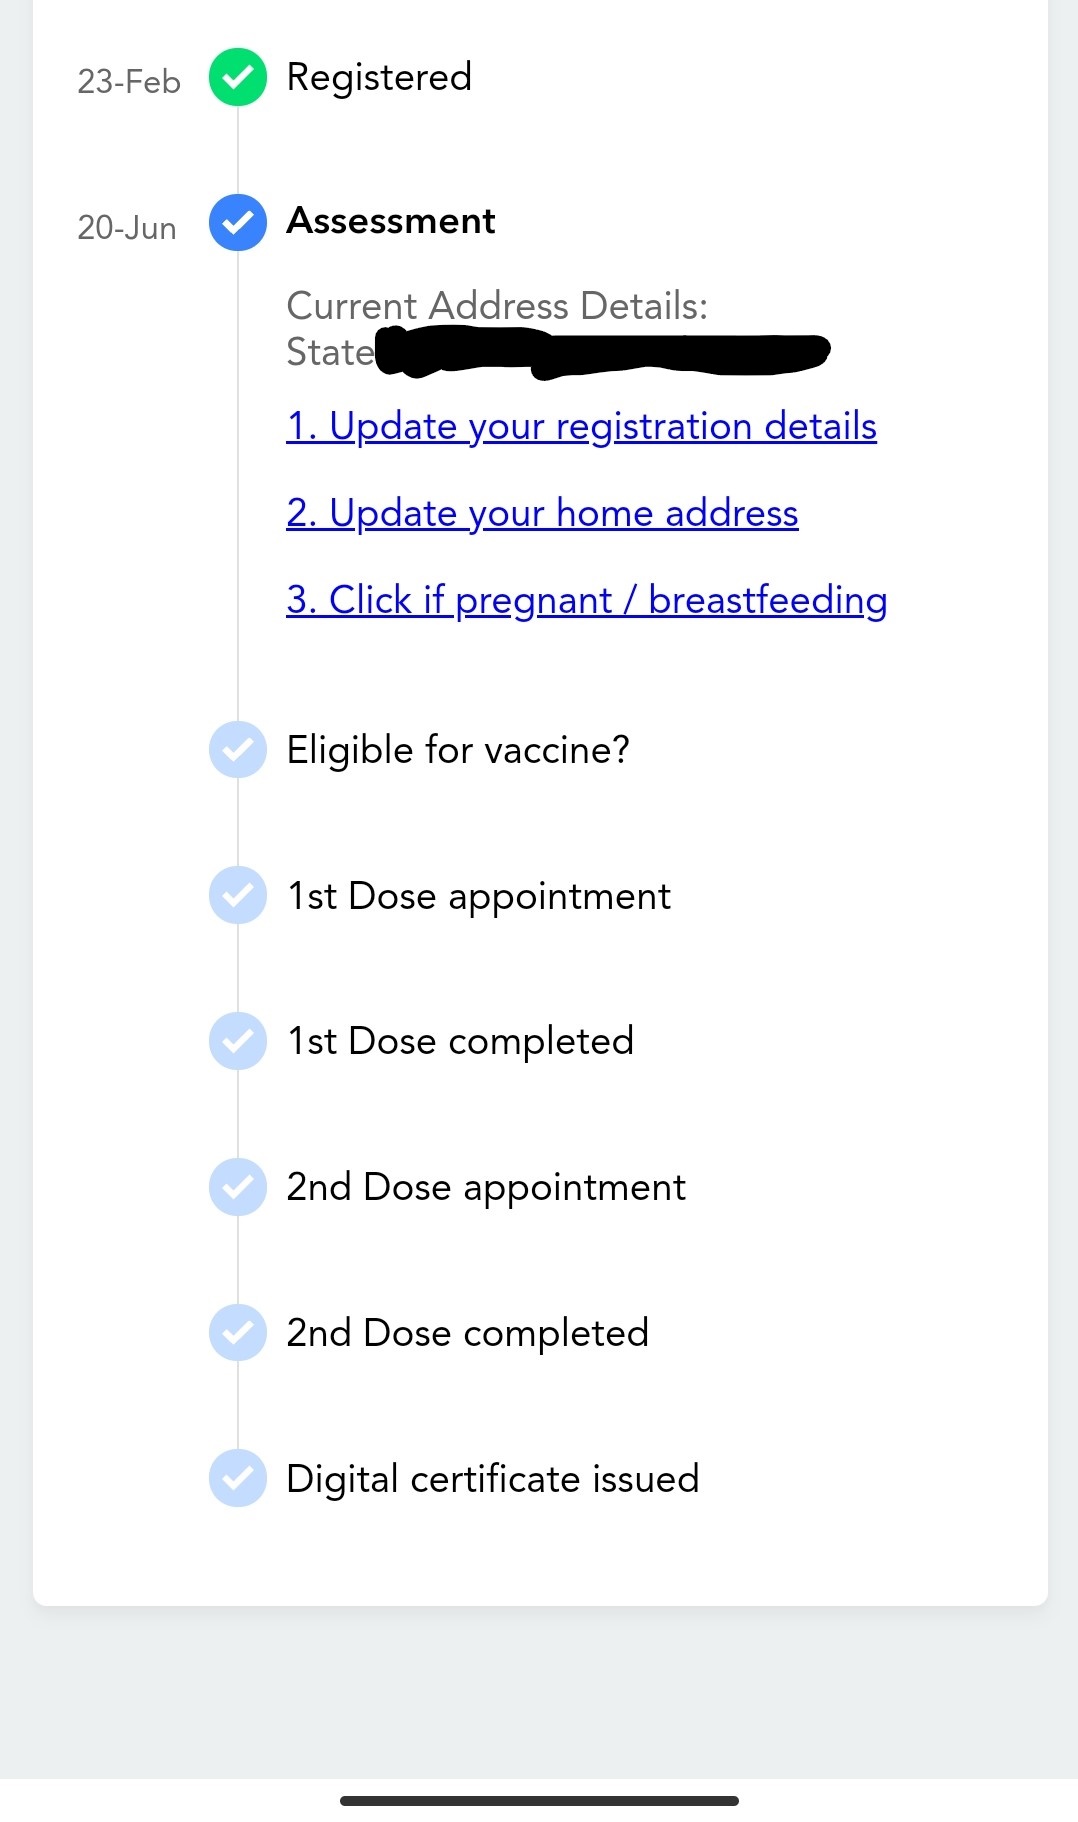Tap the Digital certificate issued text
Image resolution: width=1078 pixels, height=1822 pixels.
point(493,1479)
